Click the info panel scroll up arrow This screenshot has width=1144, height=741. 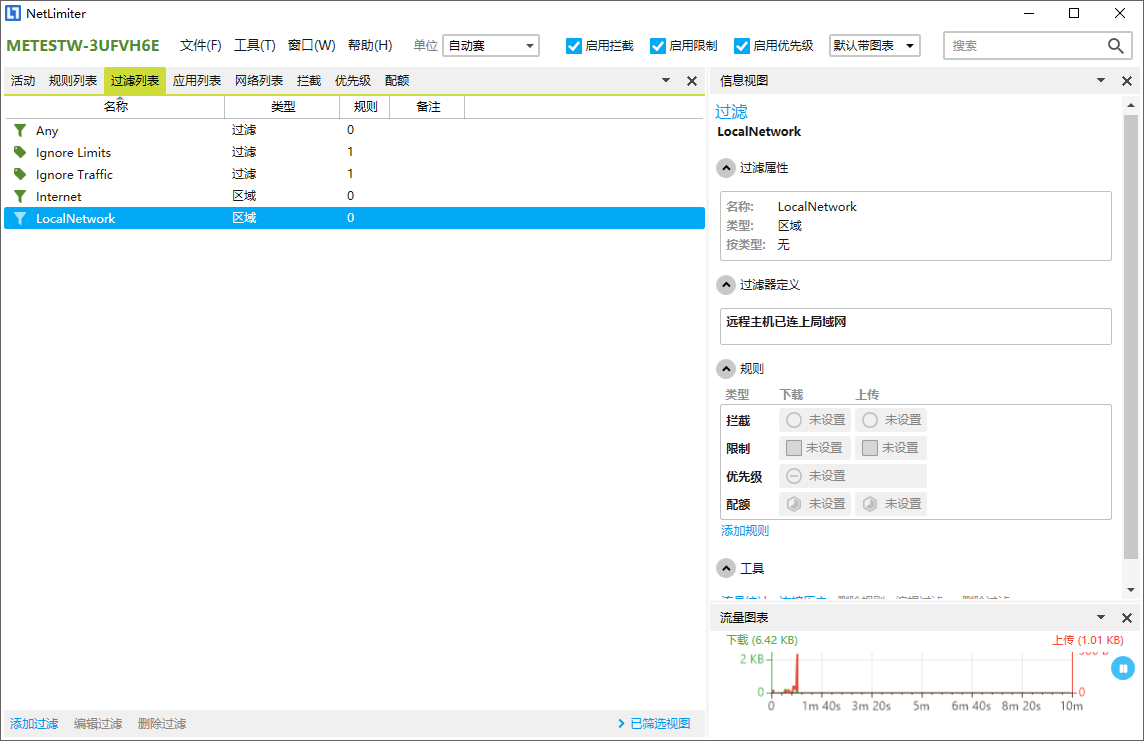click(1131, 106)
